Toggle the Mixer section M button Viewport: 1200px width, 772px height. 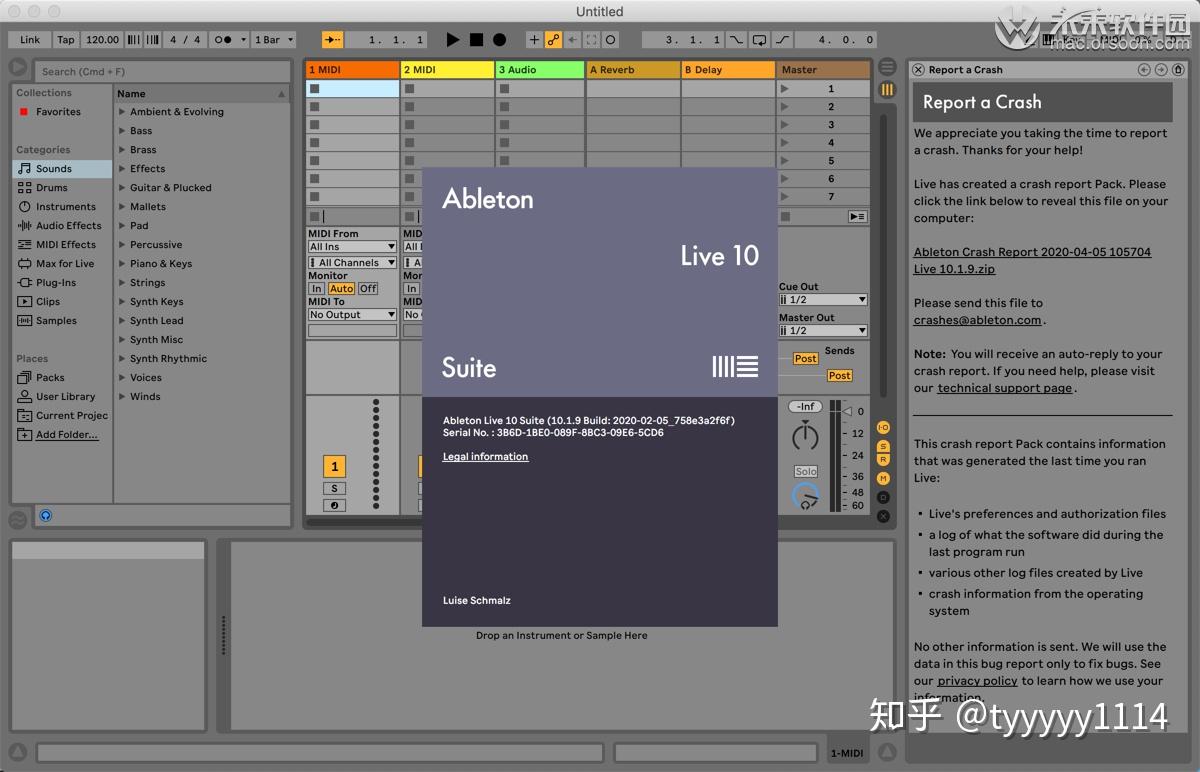883,479
